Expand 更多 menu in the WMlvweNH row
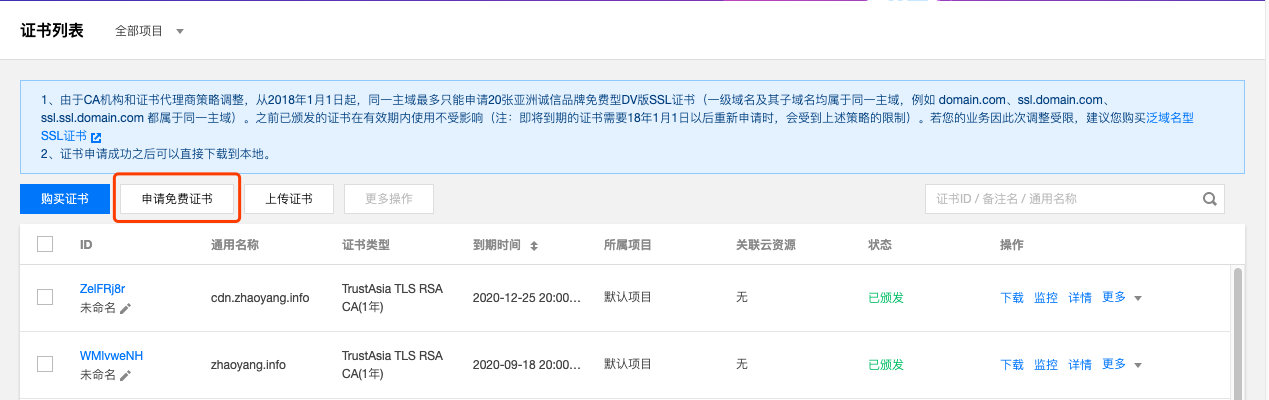Image resolution: width=1269 pixels, height=400 pixels. click(x=1121, y=364)
